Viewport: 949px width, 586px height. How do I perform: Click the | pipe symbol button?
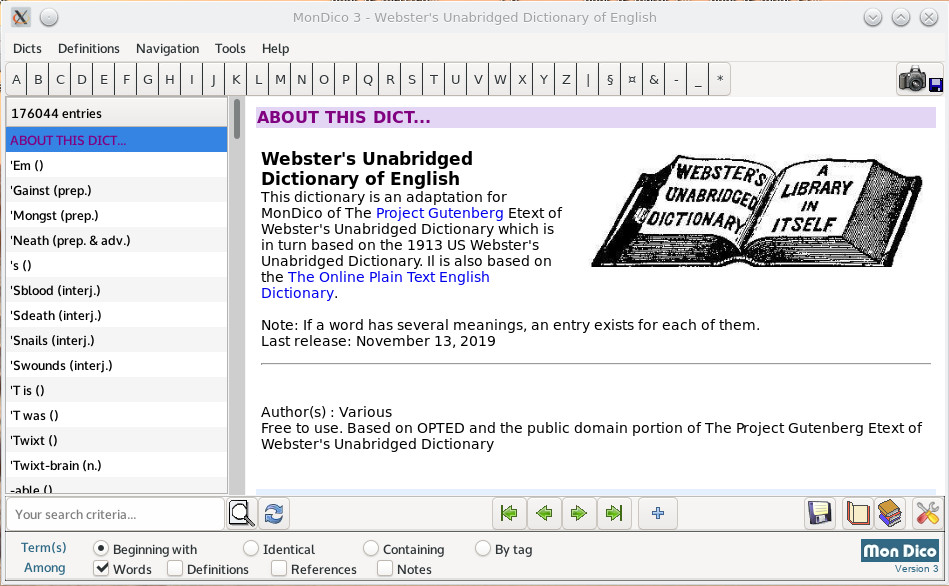click(588, 79)
